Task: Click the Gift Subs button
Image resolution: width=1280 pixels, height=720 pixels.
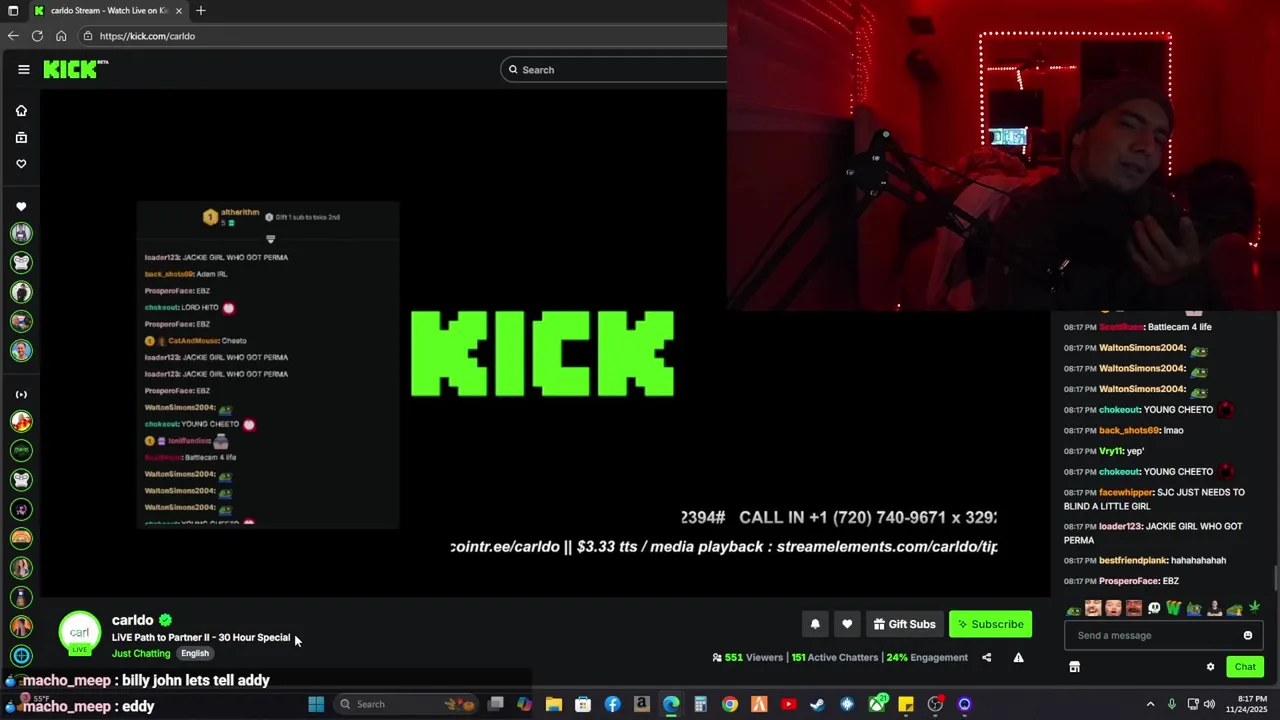Action: tap(904, 624)
